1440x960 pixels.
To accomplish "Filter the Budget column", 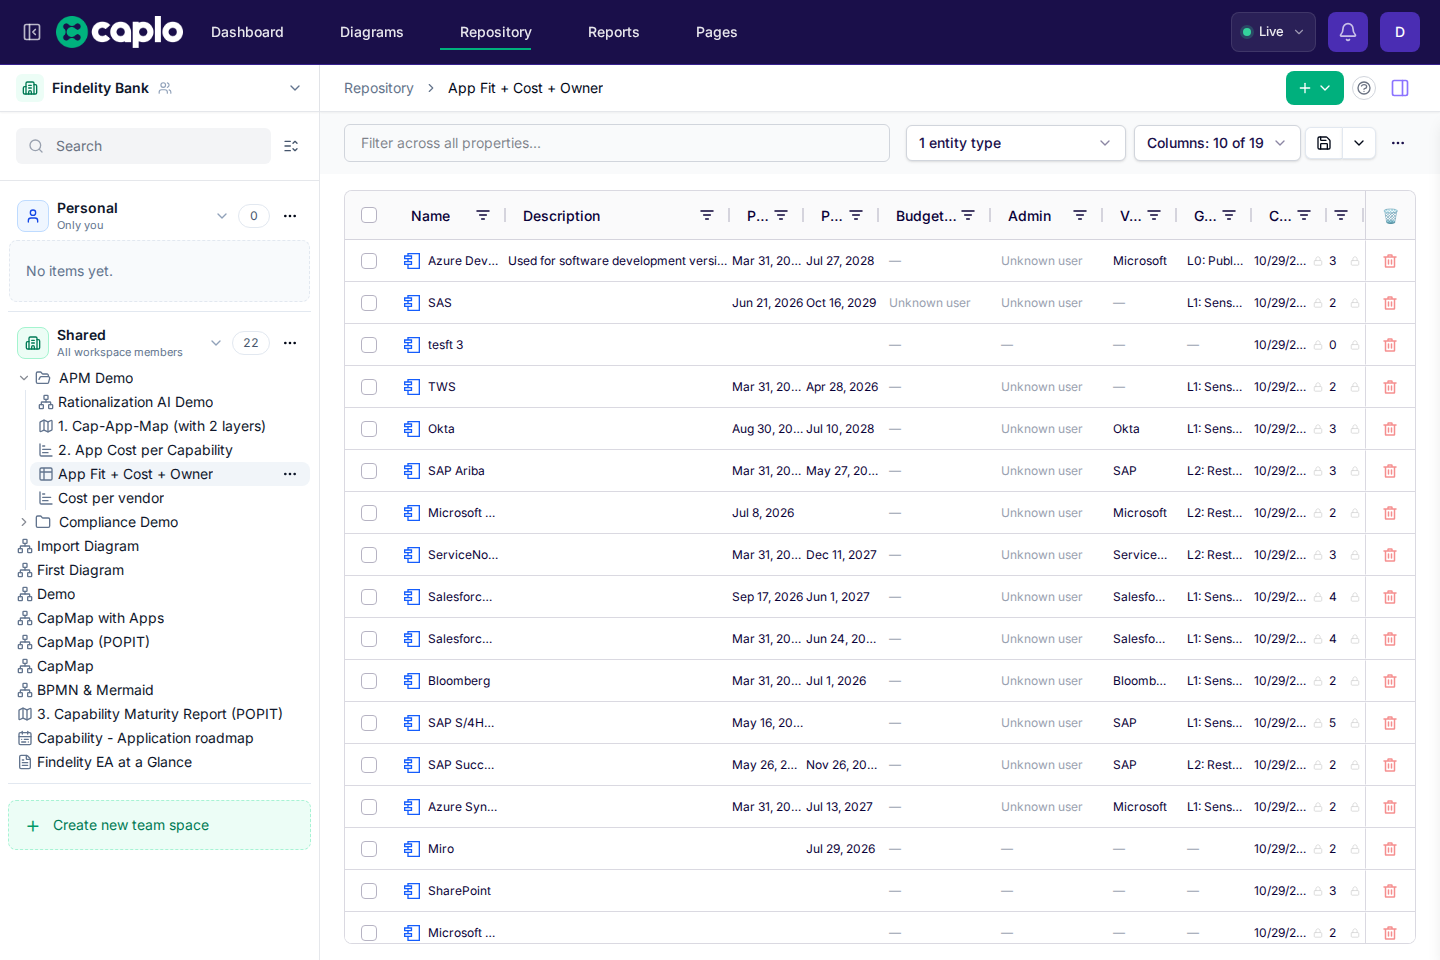I will pos(968,216).
